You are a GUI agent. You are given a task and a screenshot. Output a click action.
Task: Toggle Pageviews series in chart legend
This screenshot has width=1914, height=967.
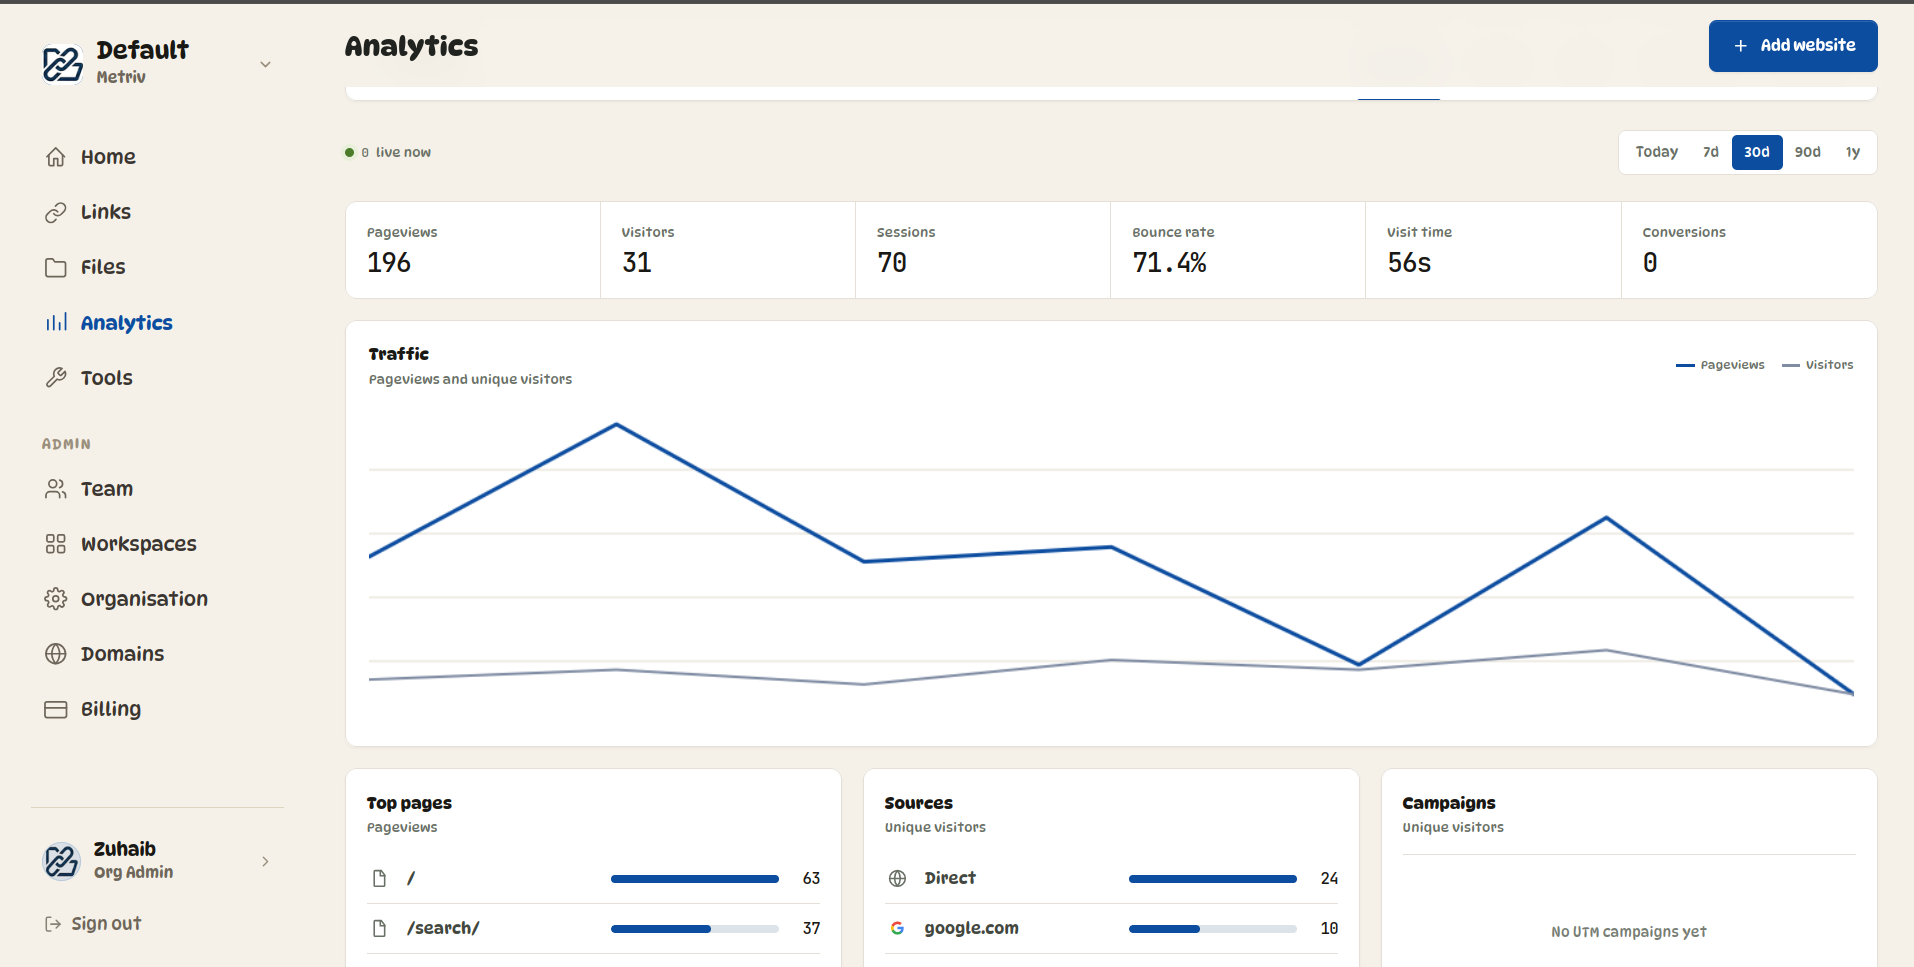pos(1720,365)
